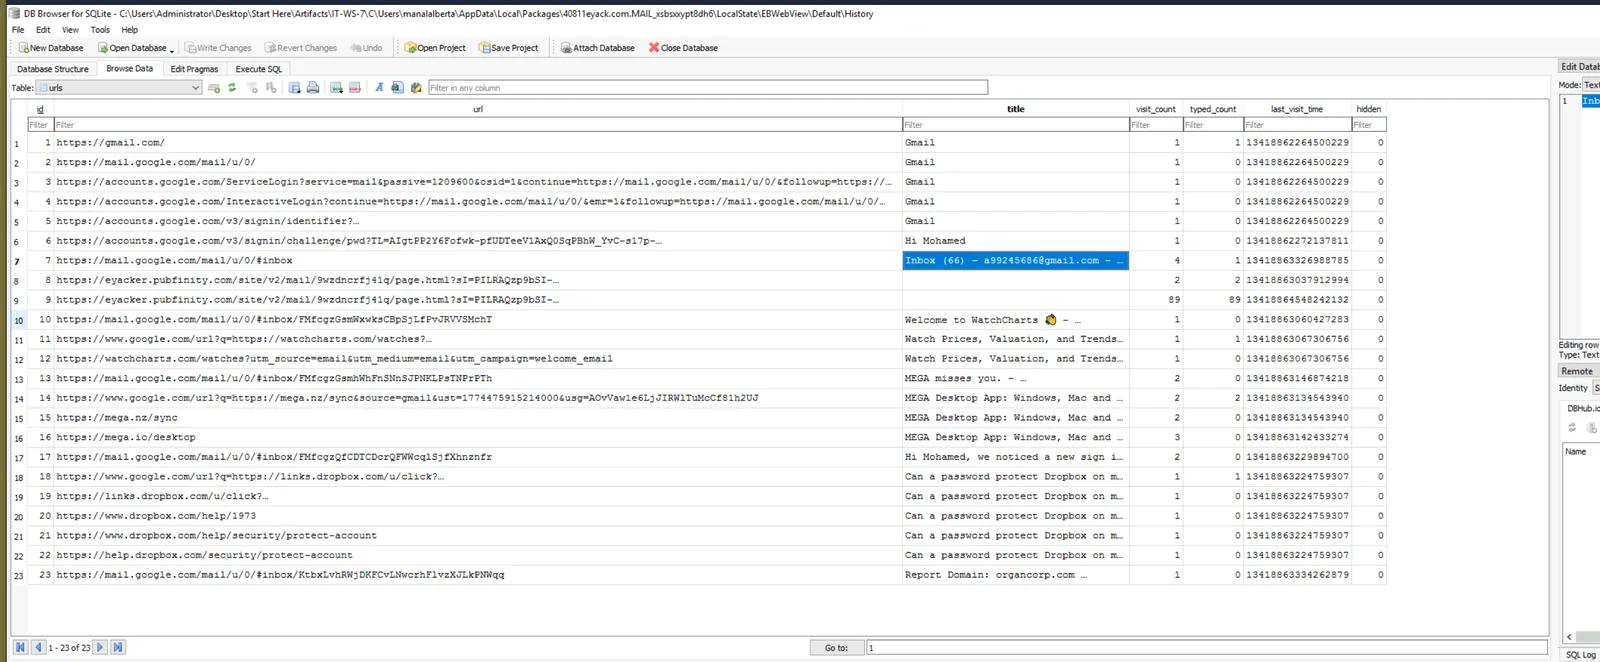
Task: Open the Help menu
Action: pos(130,30)
